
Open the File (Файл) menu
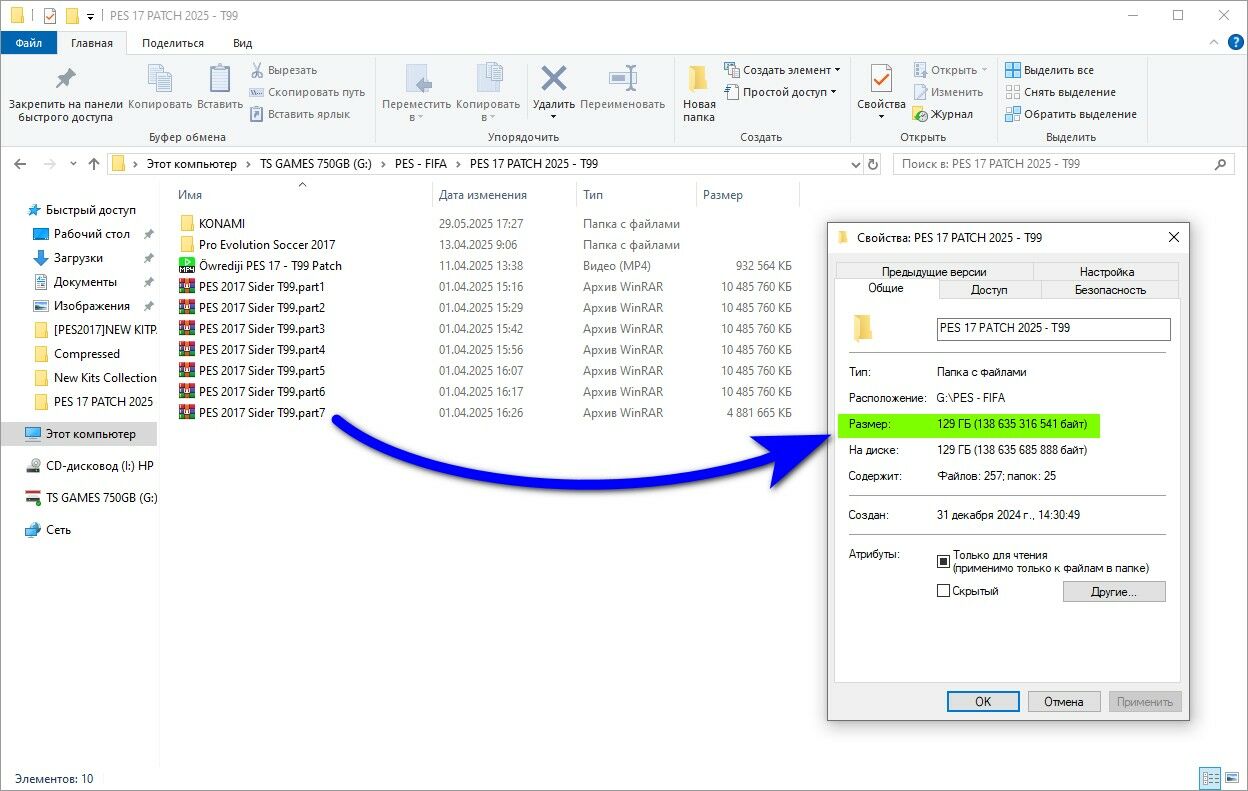click(28, 43)
